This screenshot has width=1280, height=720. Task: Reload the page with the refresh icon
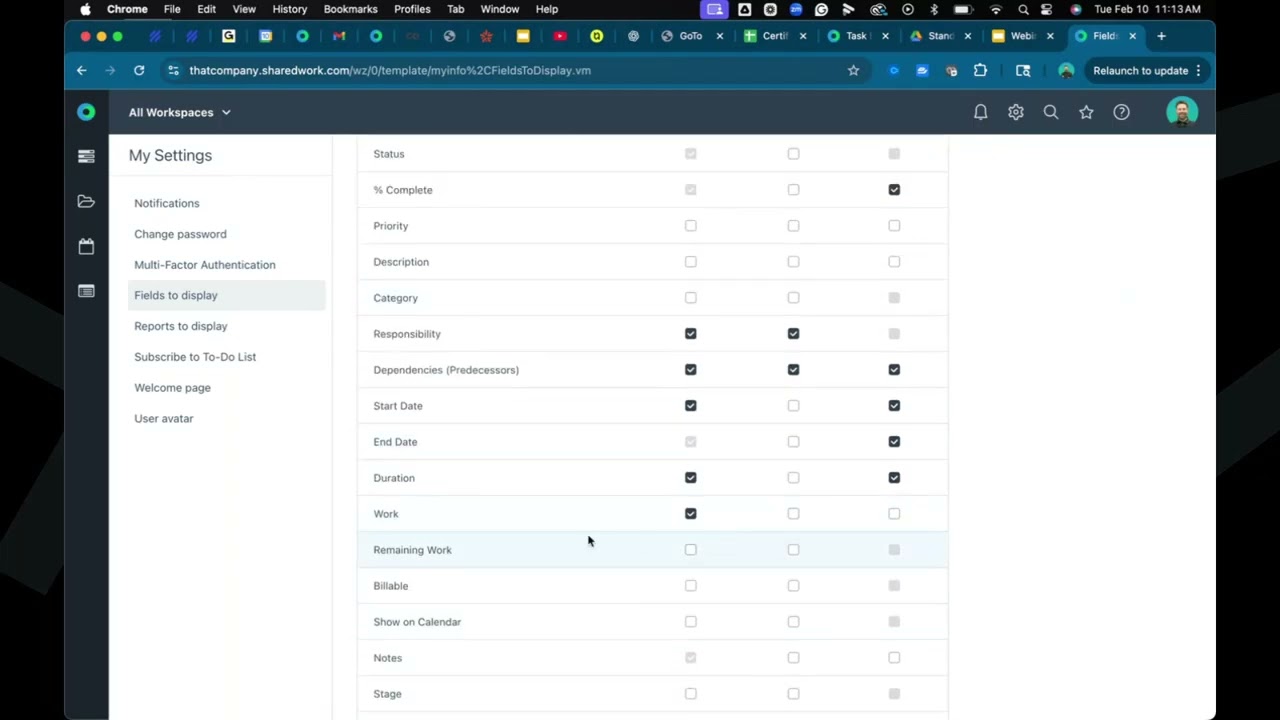(x=139, y=70)
